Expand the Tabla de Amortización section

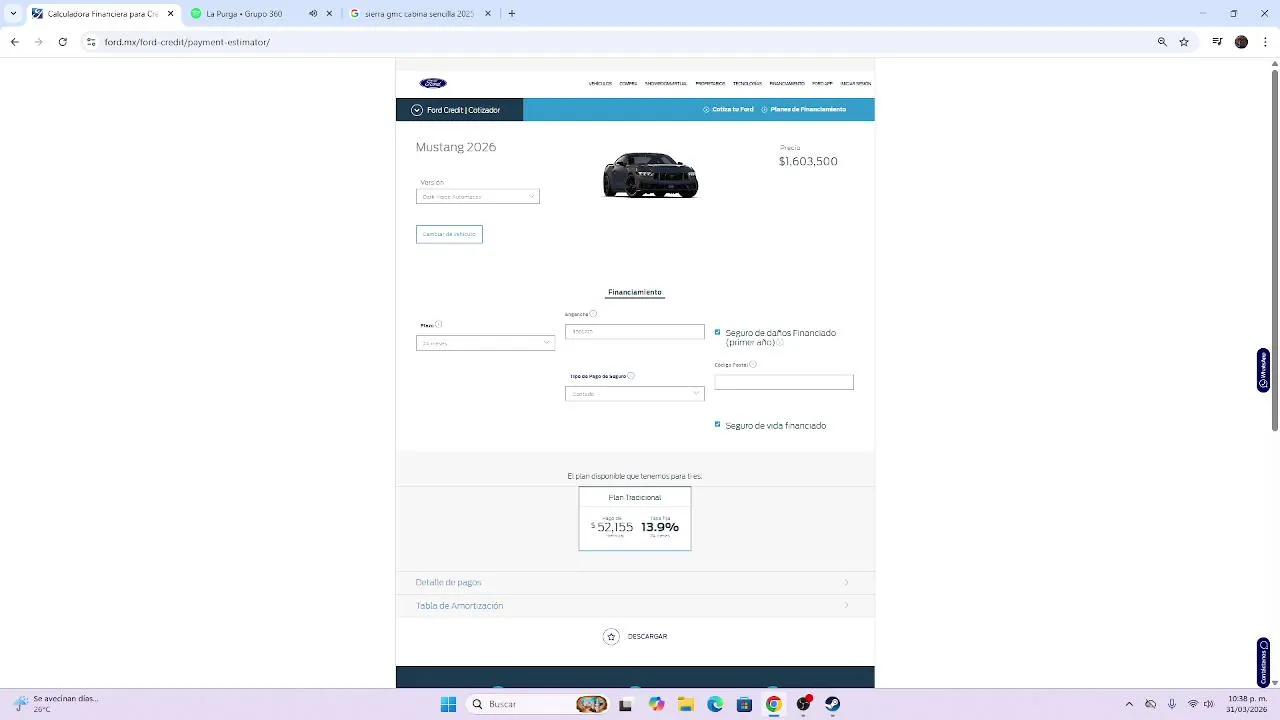[635, 606]
